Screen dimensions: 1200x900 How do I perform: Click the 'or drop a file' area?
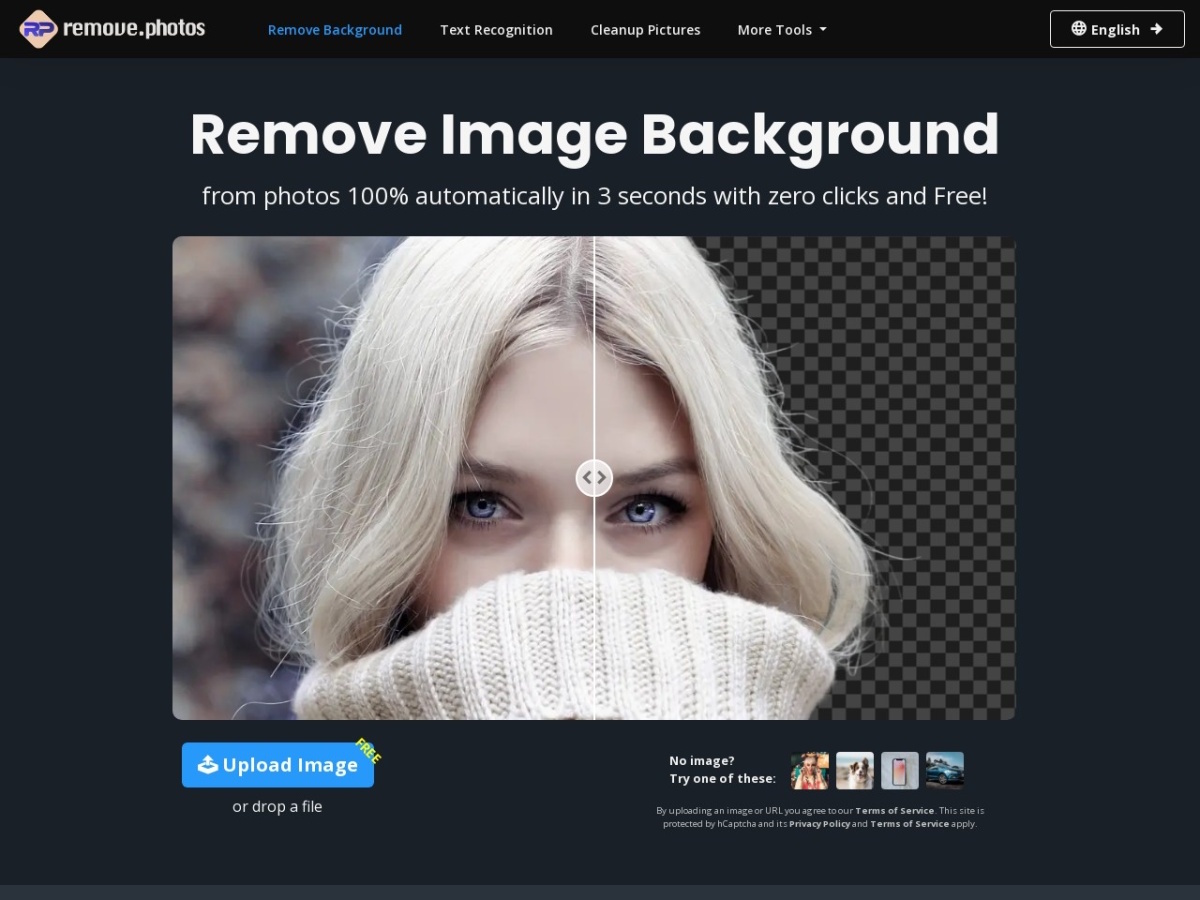pos(277,806)
